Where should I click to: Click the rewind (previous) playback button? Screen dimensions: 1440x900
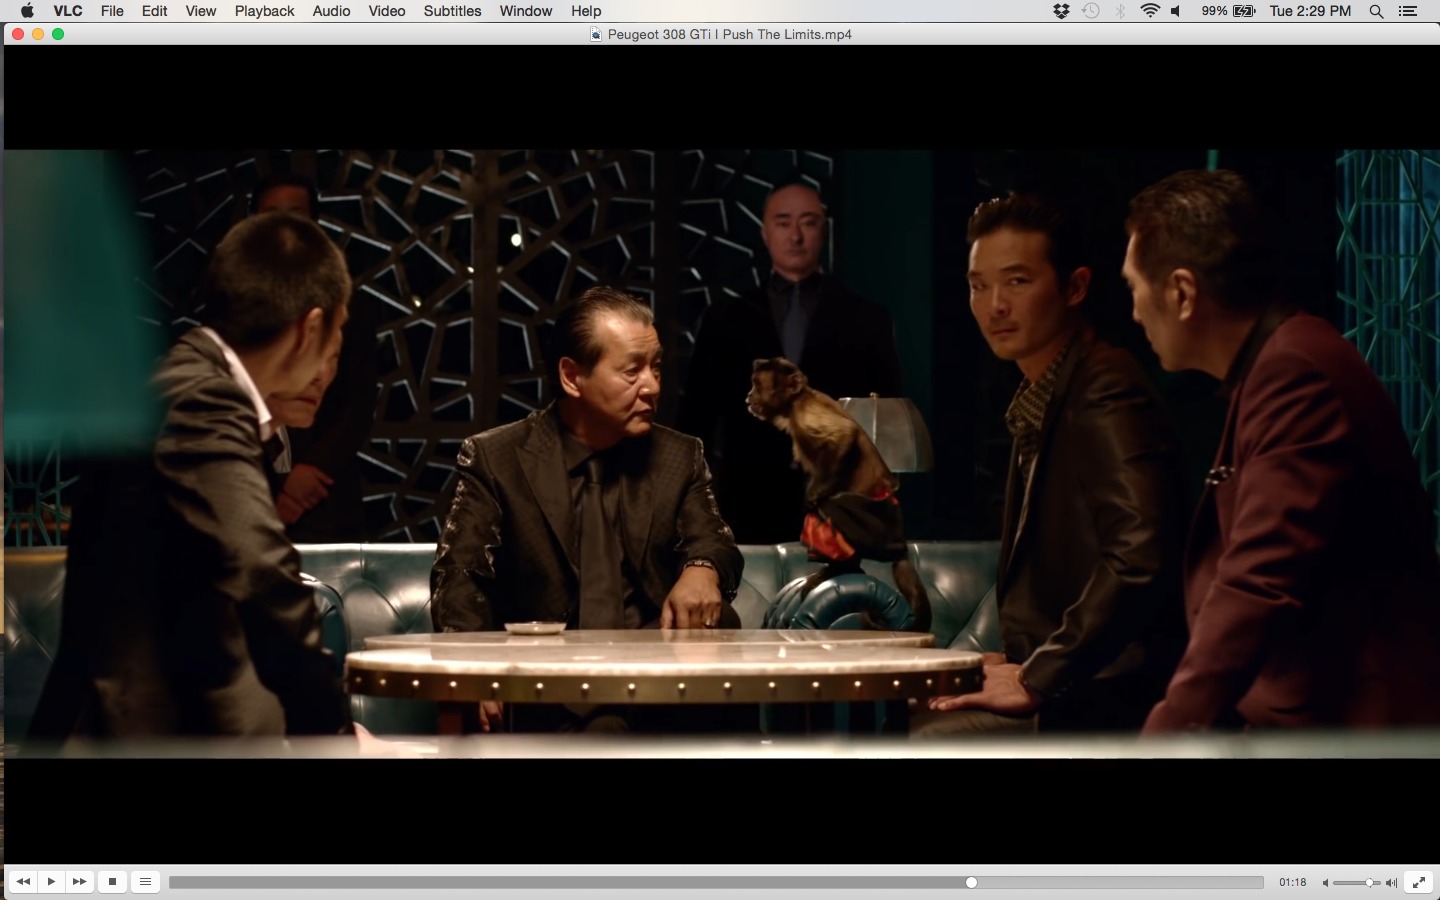pyautogui.click(x=23, y=882)
